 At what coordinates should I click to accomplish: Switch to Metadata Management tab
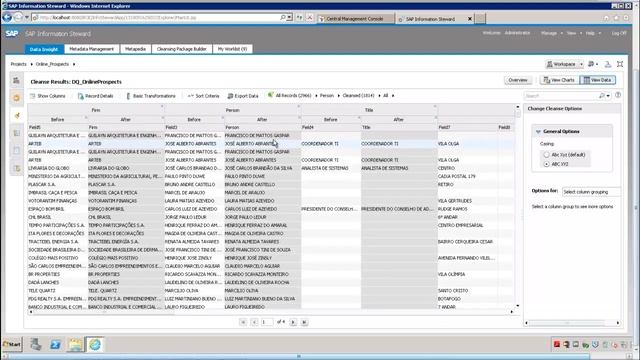pyautogui.click(x=91, y=49)
